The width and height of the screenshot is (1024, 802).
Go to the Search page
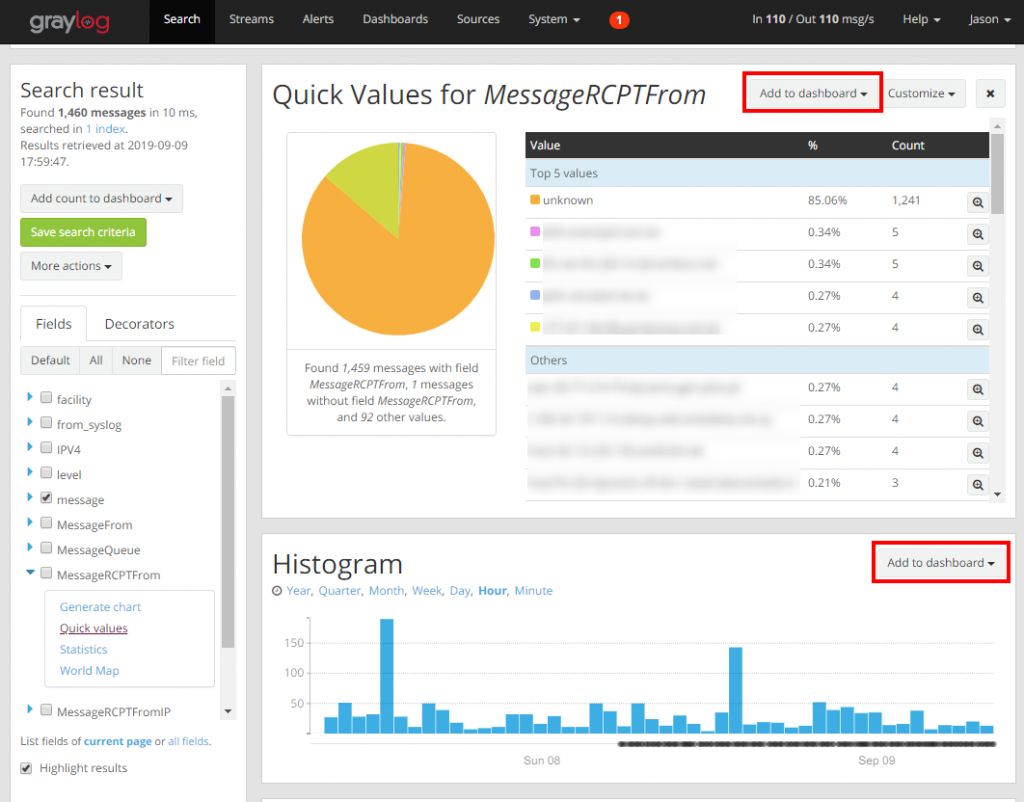(182, 20)
